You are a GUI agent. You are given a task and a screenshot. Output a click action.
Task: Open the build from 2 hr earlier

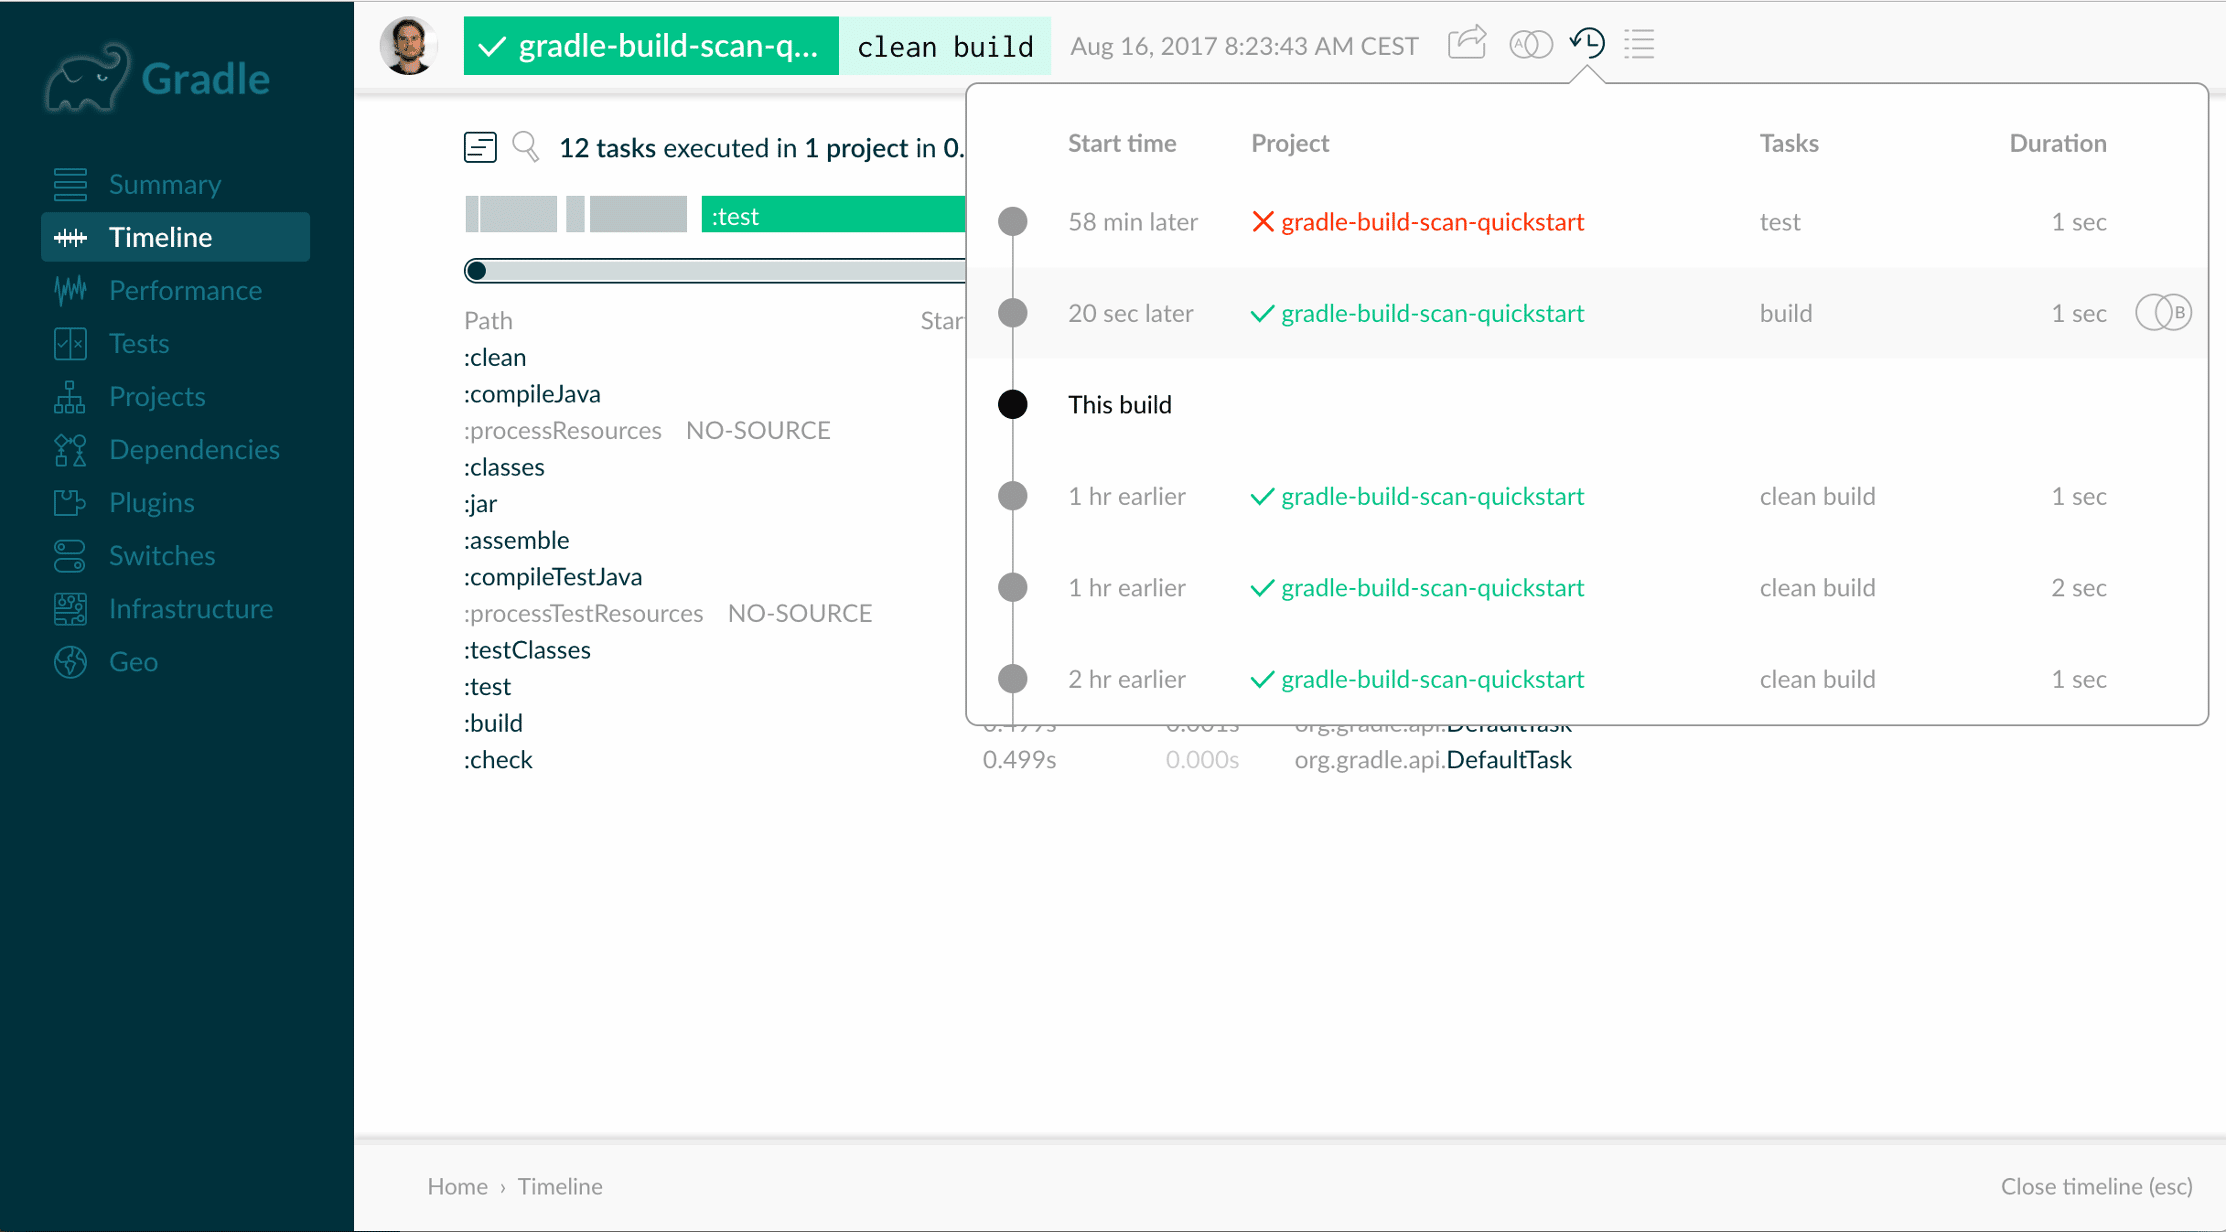click(x=1432, y=679)
